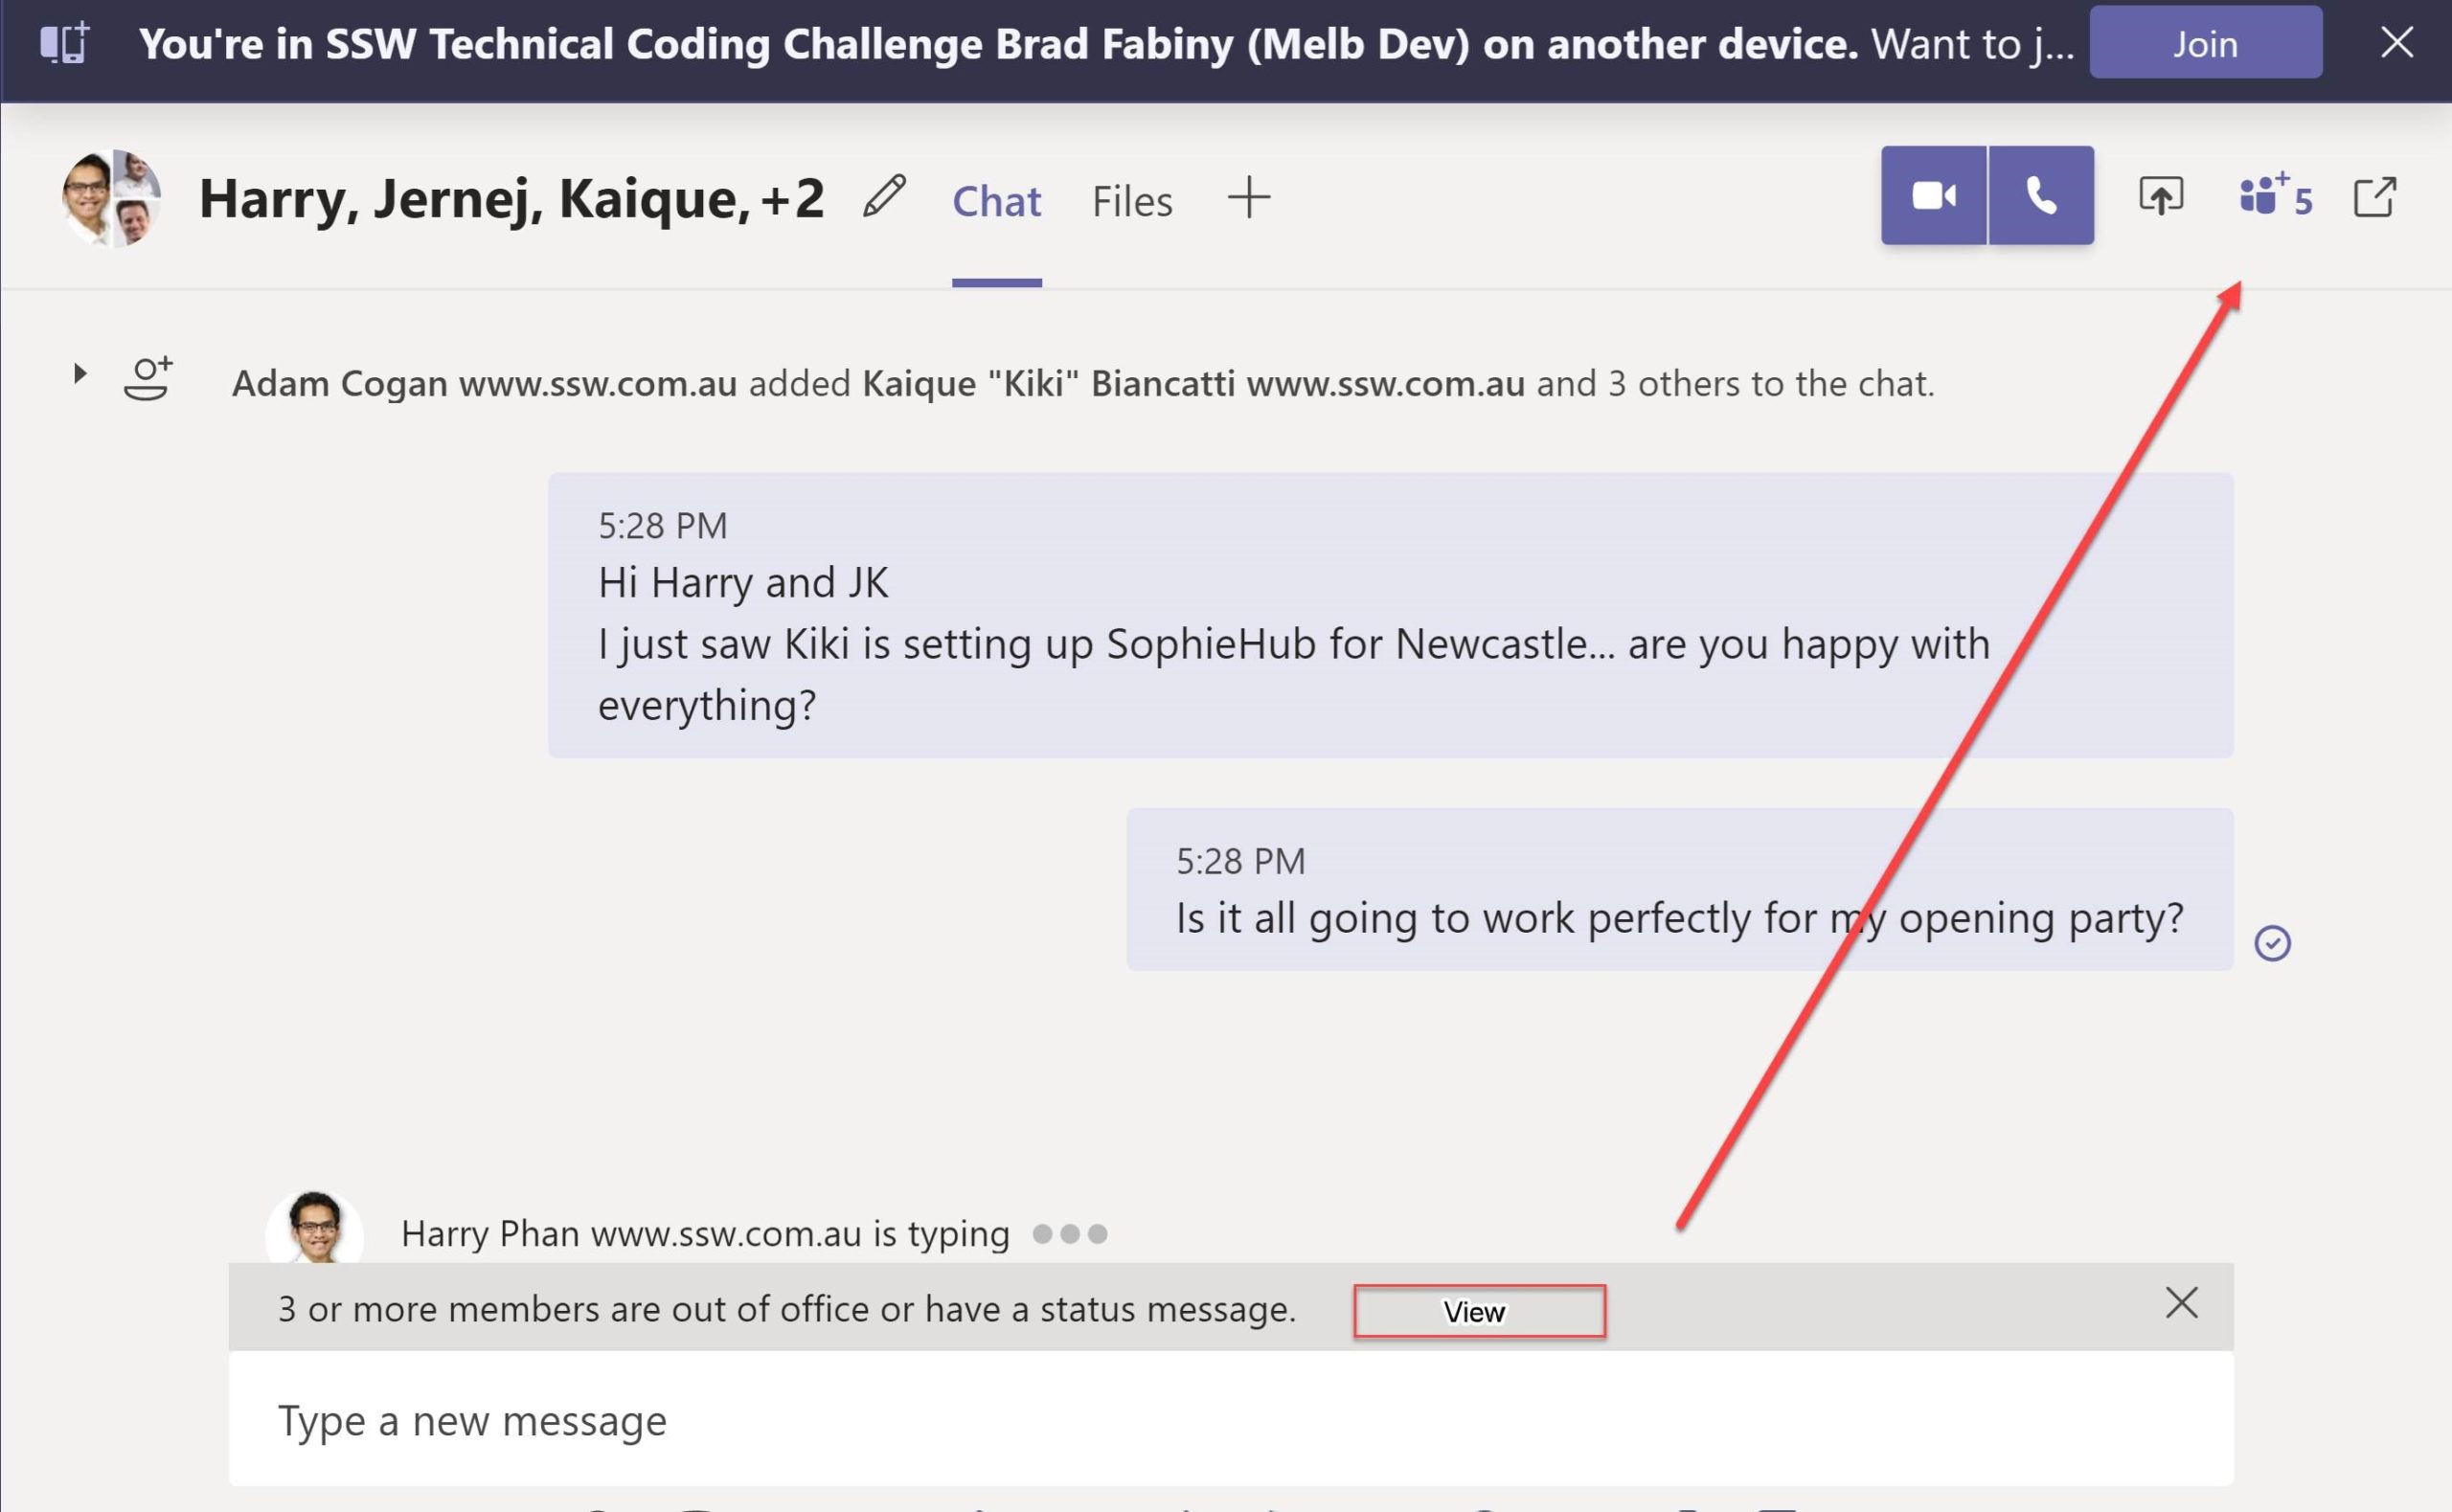View members' out of office status

tap(1478, 1311)
